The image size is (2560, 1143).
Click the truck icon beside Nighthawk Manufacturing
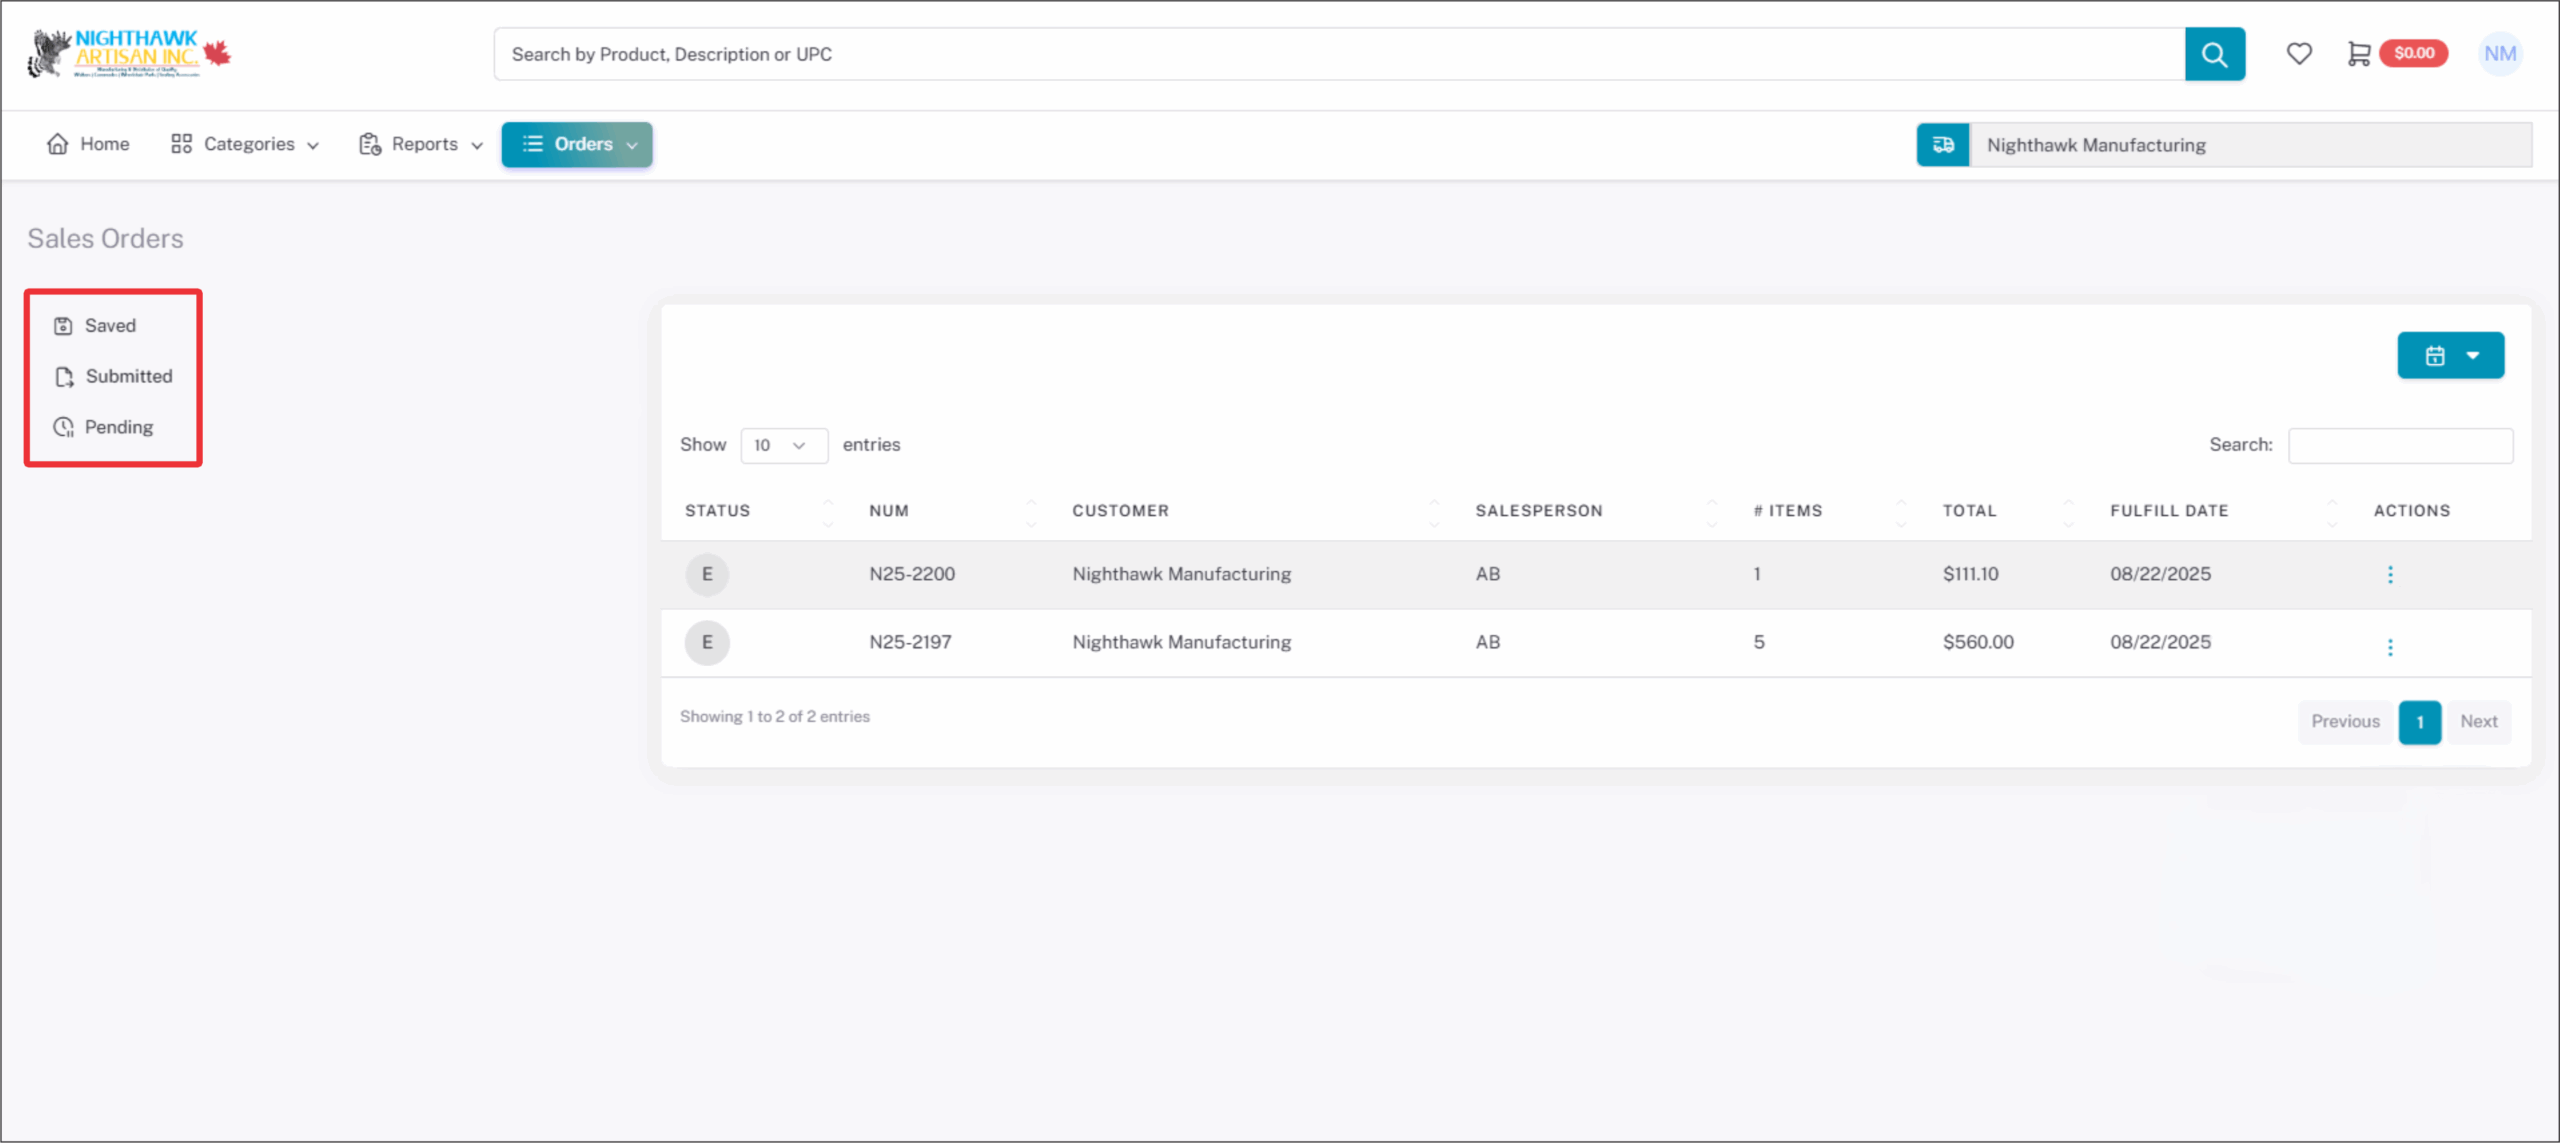coord(1942,145)
